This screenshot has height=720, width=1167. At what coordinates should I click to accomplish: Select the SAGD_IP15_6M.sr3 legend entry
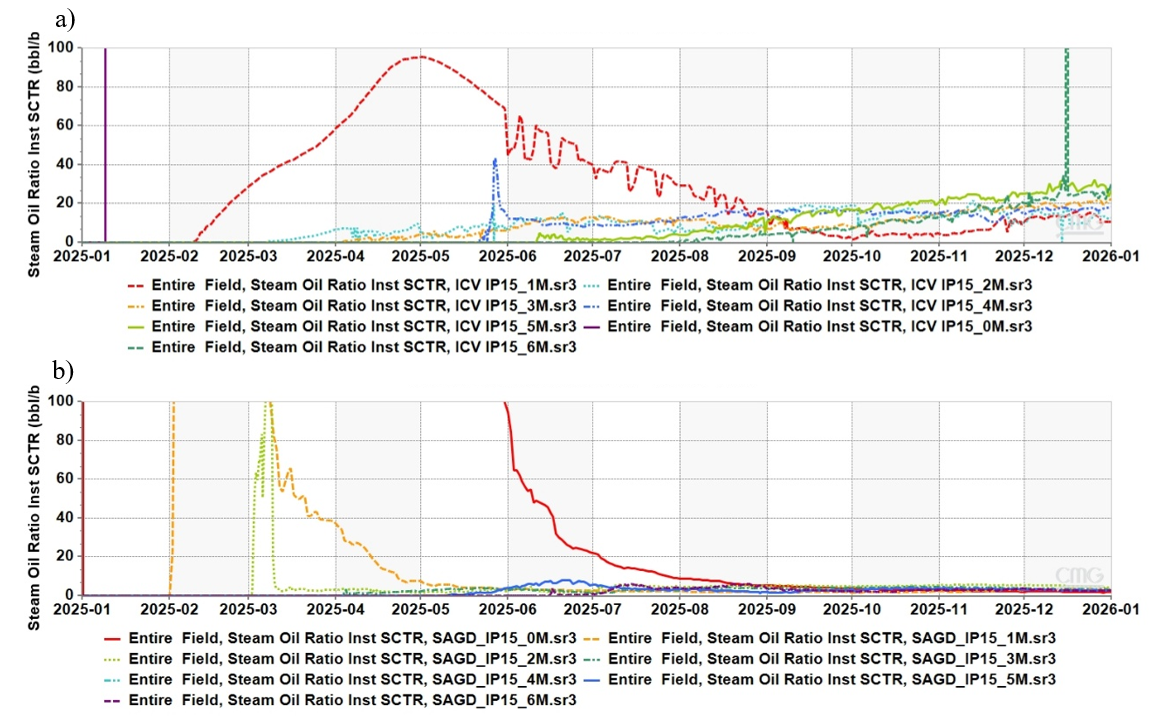340,701
